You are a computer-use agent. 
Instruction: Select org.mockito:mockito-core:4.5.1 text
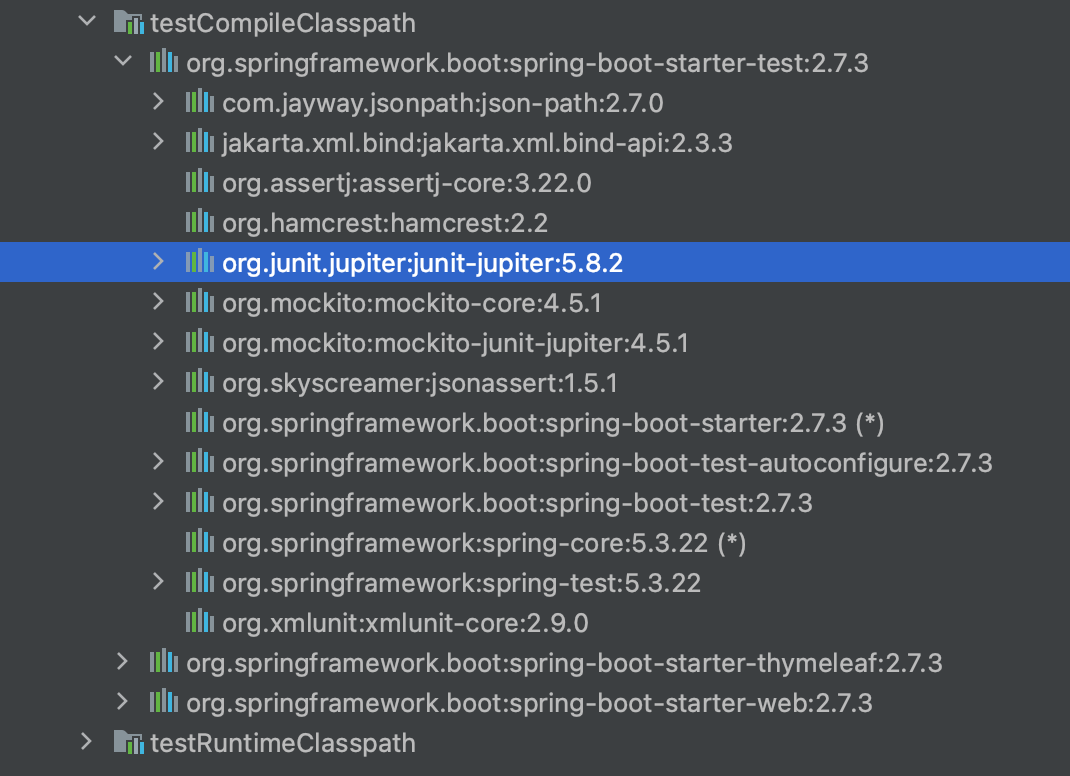412,303
